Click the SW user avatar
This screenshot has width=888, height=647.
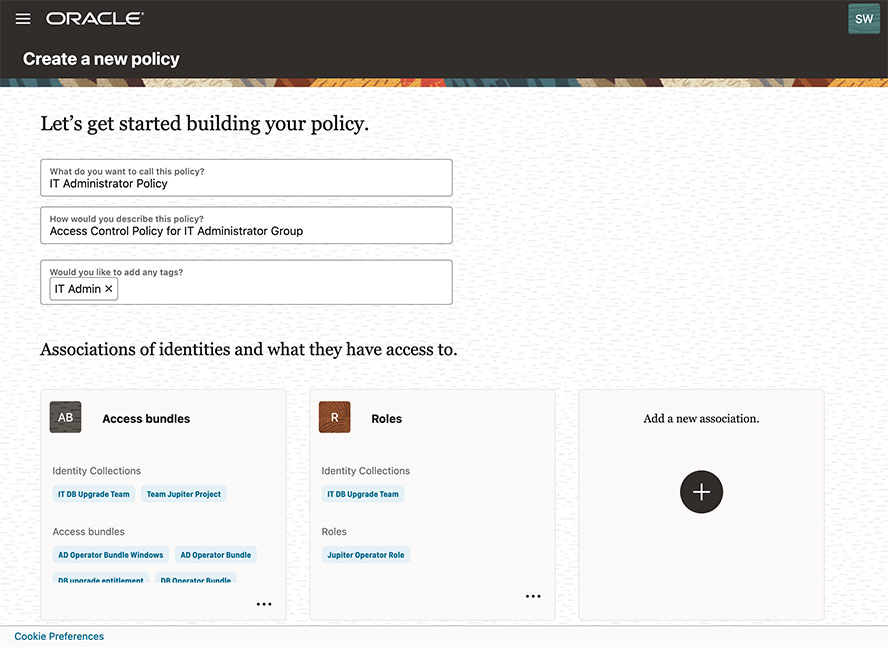864,19
